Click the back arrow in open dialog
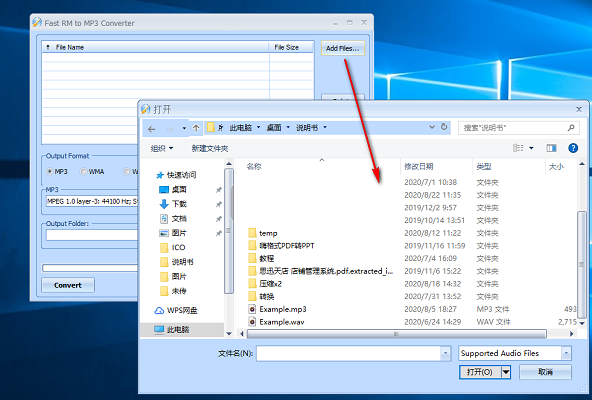 (151, 129)
